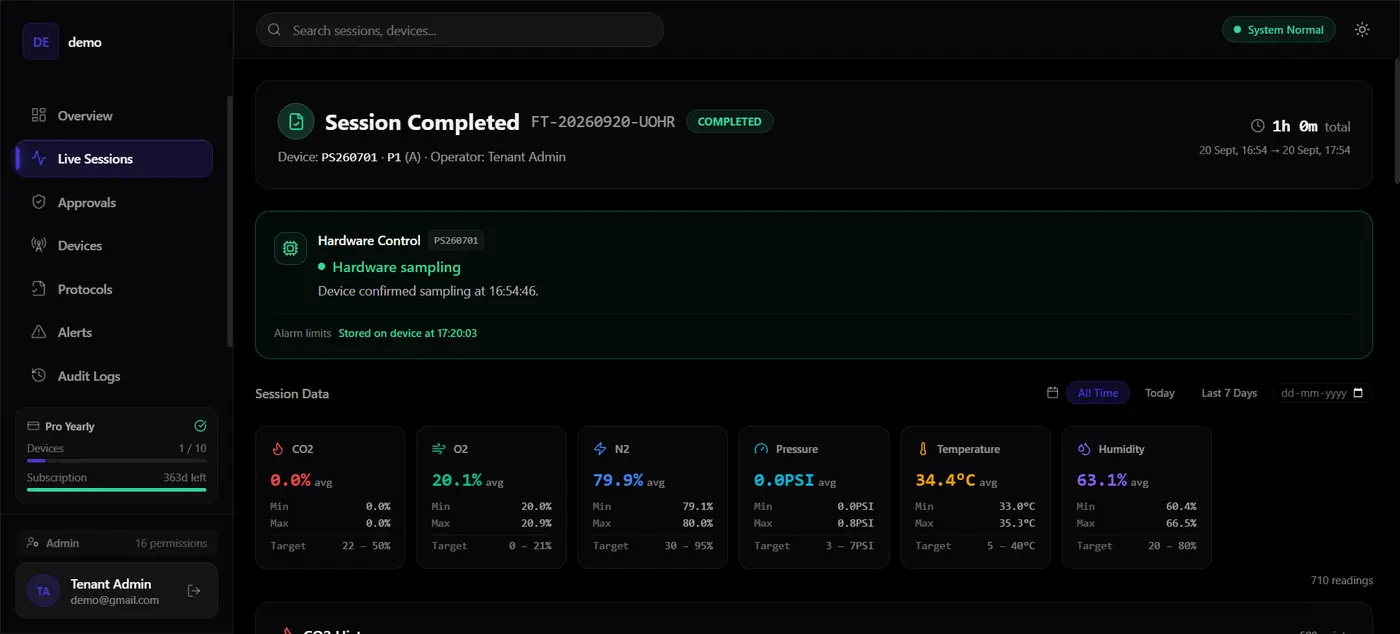Navigate to Devices
This screenshot has height=634, width=1400.
(x=114, y=245)
